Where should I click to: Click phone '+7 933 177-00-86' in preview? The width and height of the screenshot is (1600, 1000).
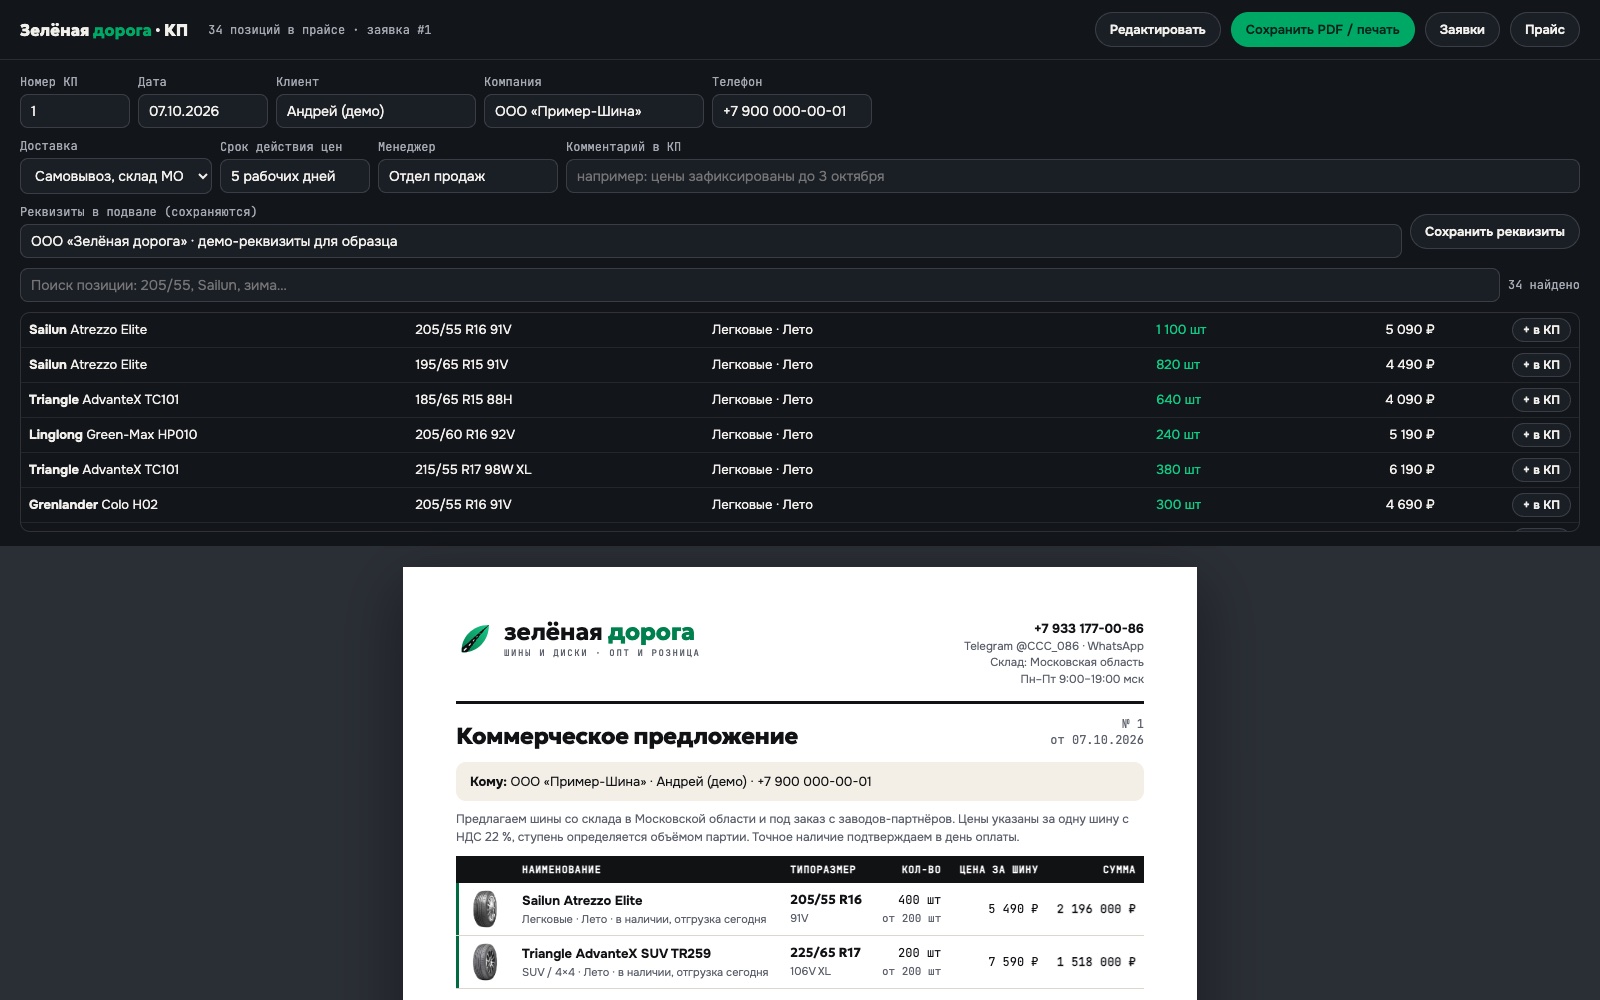[x=1089, y=629]
